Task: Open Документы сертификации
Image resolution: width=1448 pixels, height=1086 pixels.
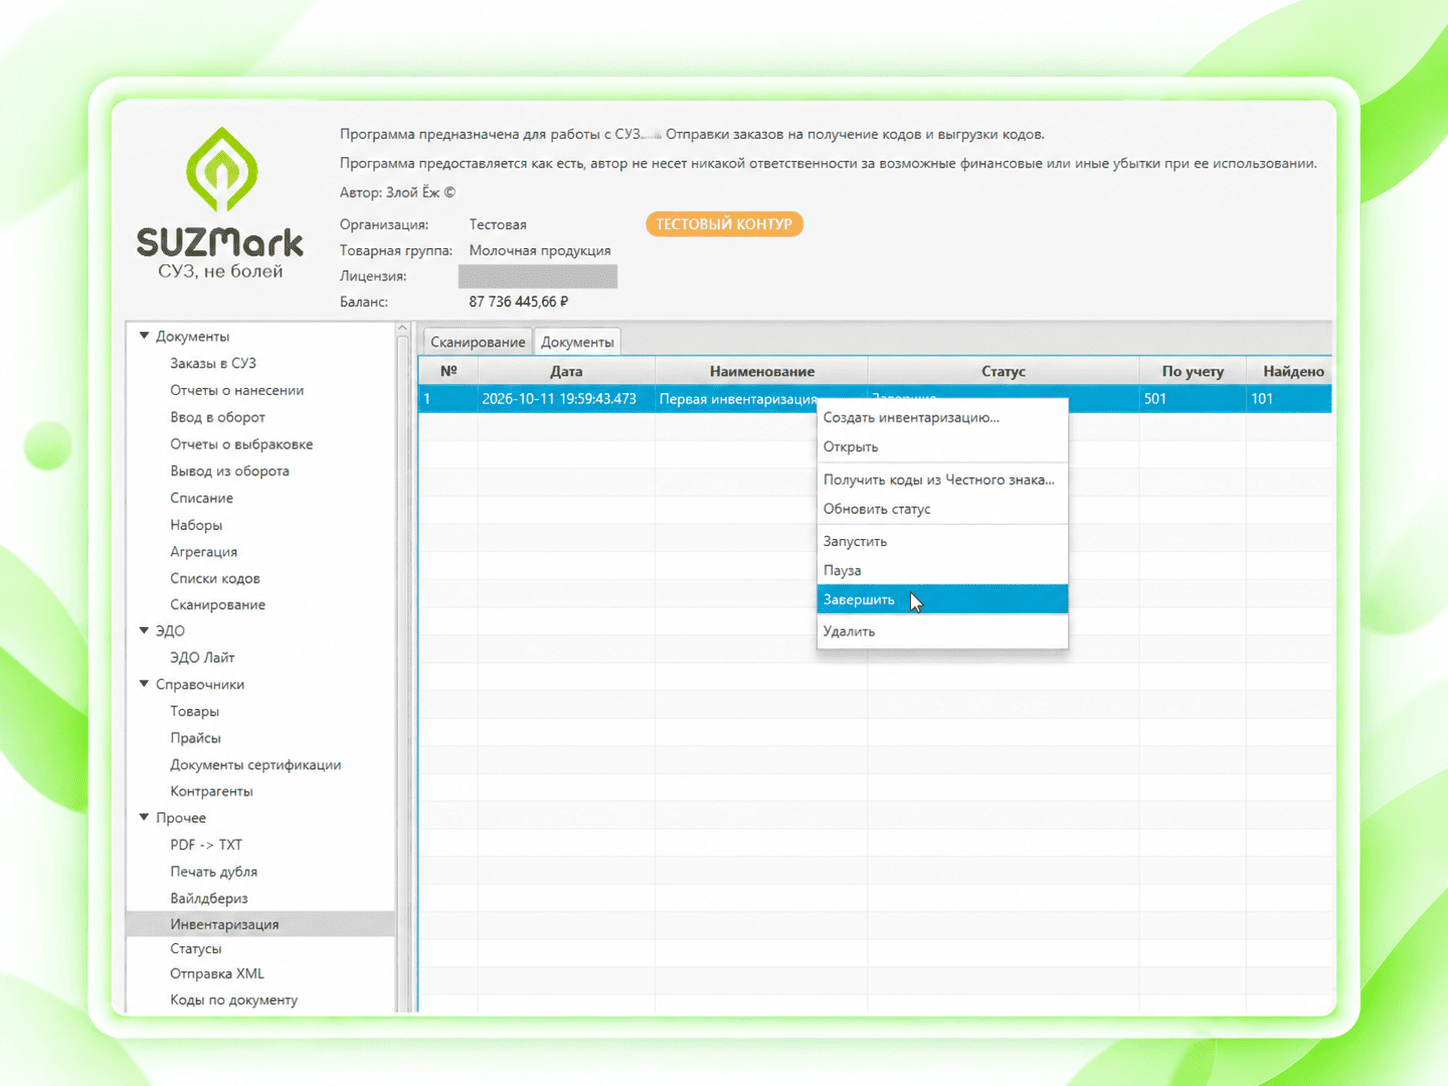Action: [255, 765]
